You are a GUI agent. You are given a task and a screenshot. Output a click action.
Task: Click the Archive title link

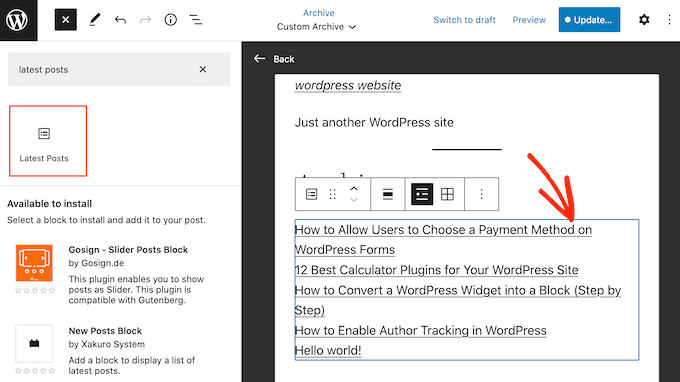tap(318, 13)
